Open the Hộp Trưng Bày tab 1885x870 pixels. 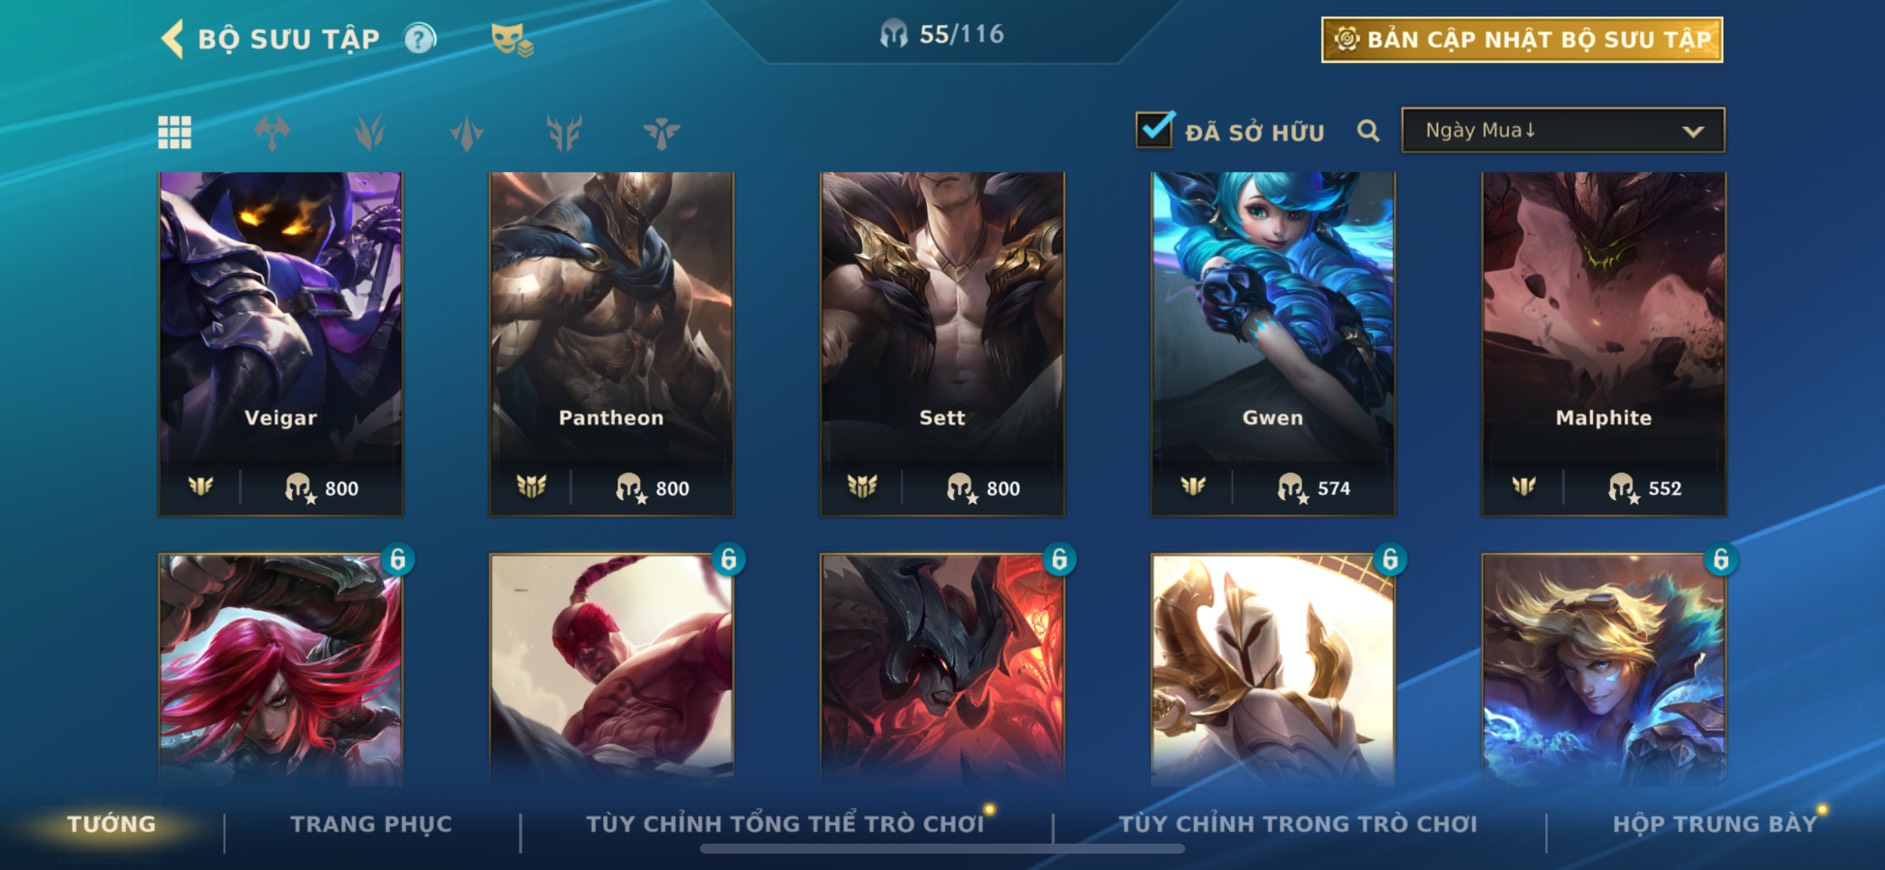1714,824
